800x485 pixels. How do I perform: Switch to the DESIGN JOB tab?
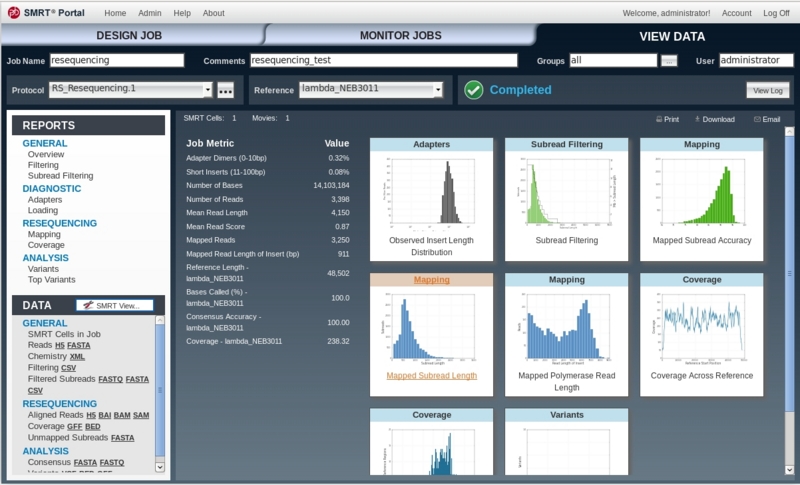[129, 35]
